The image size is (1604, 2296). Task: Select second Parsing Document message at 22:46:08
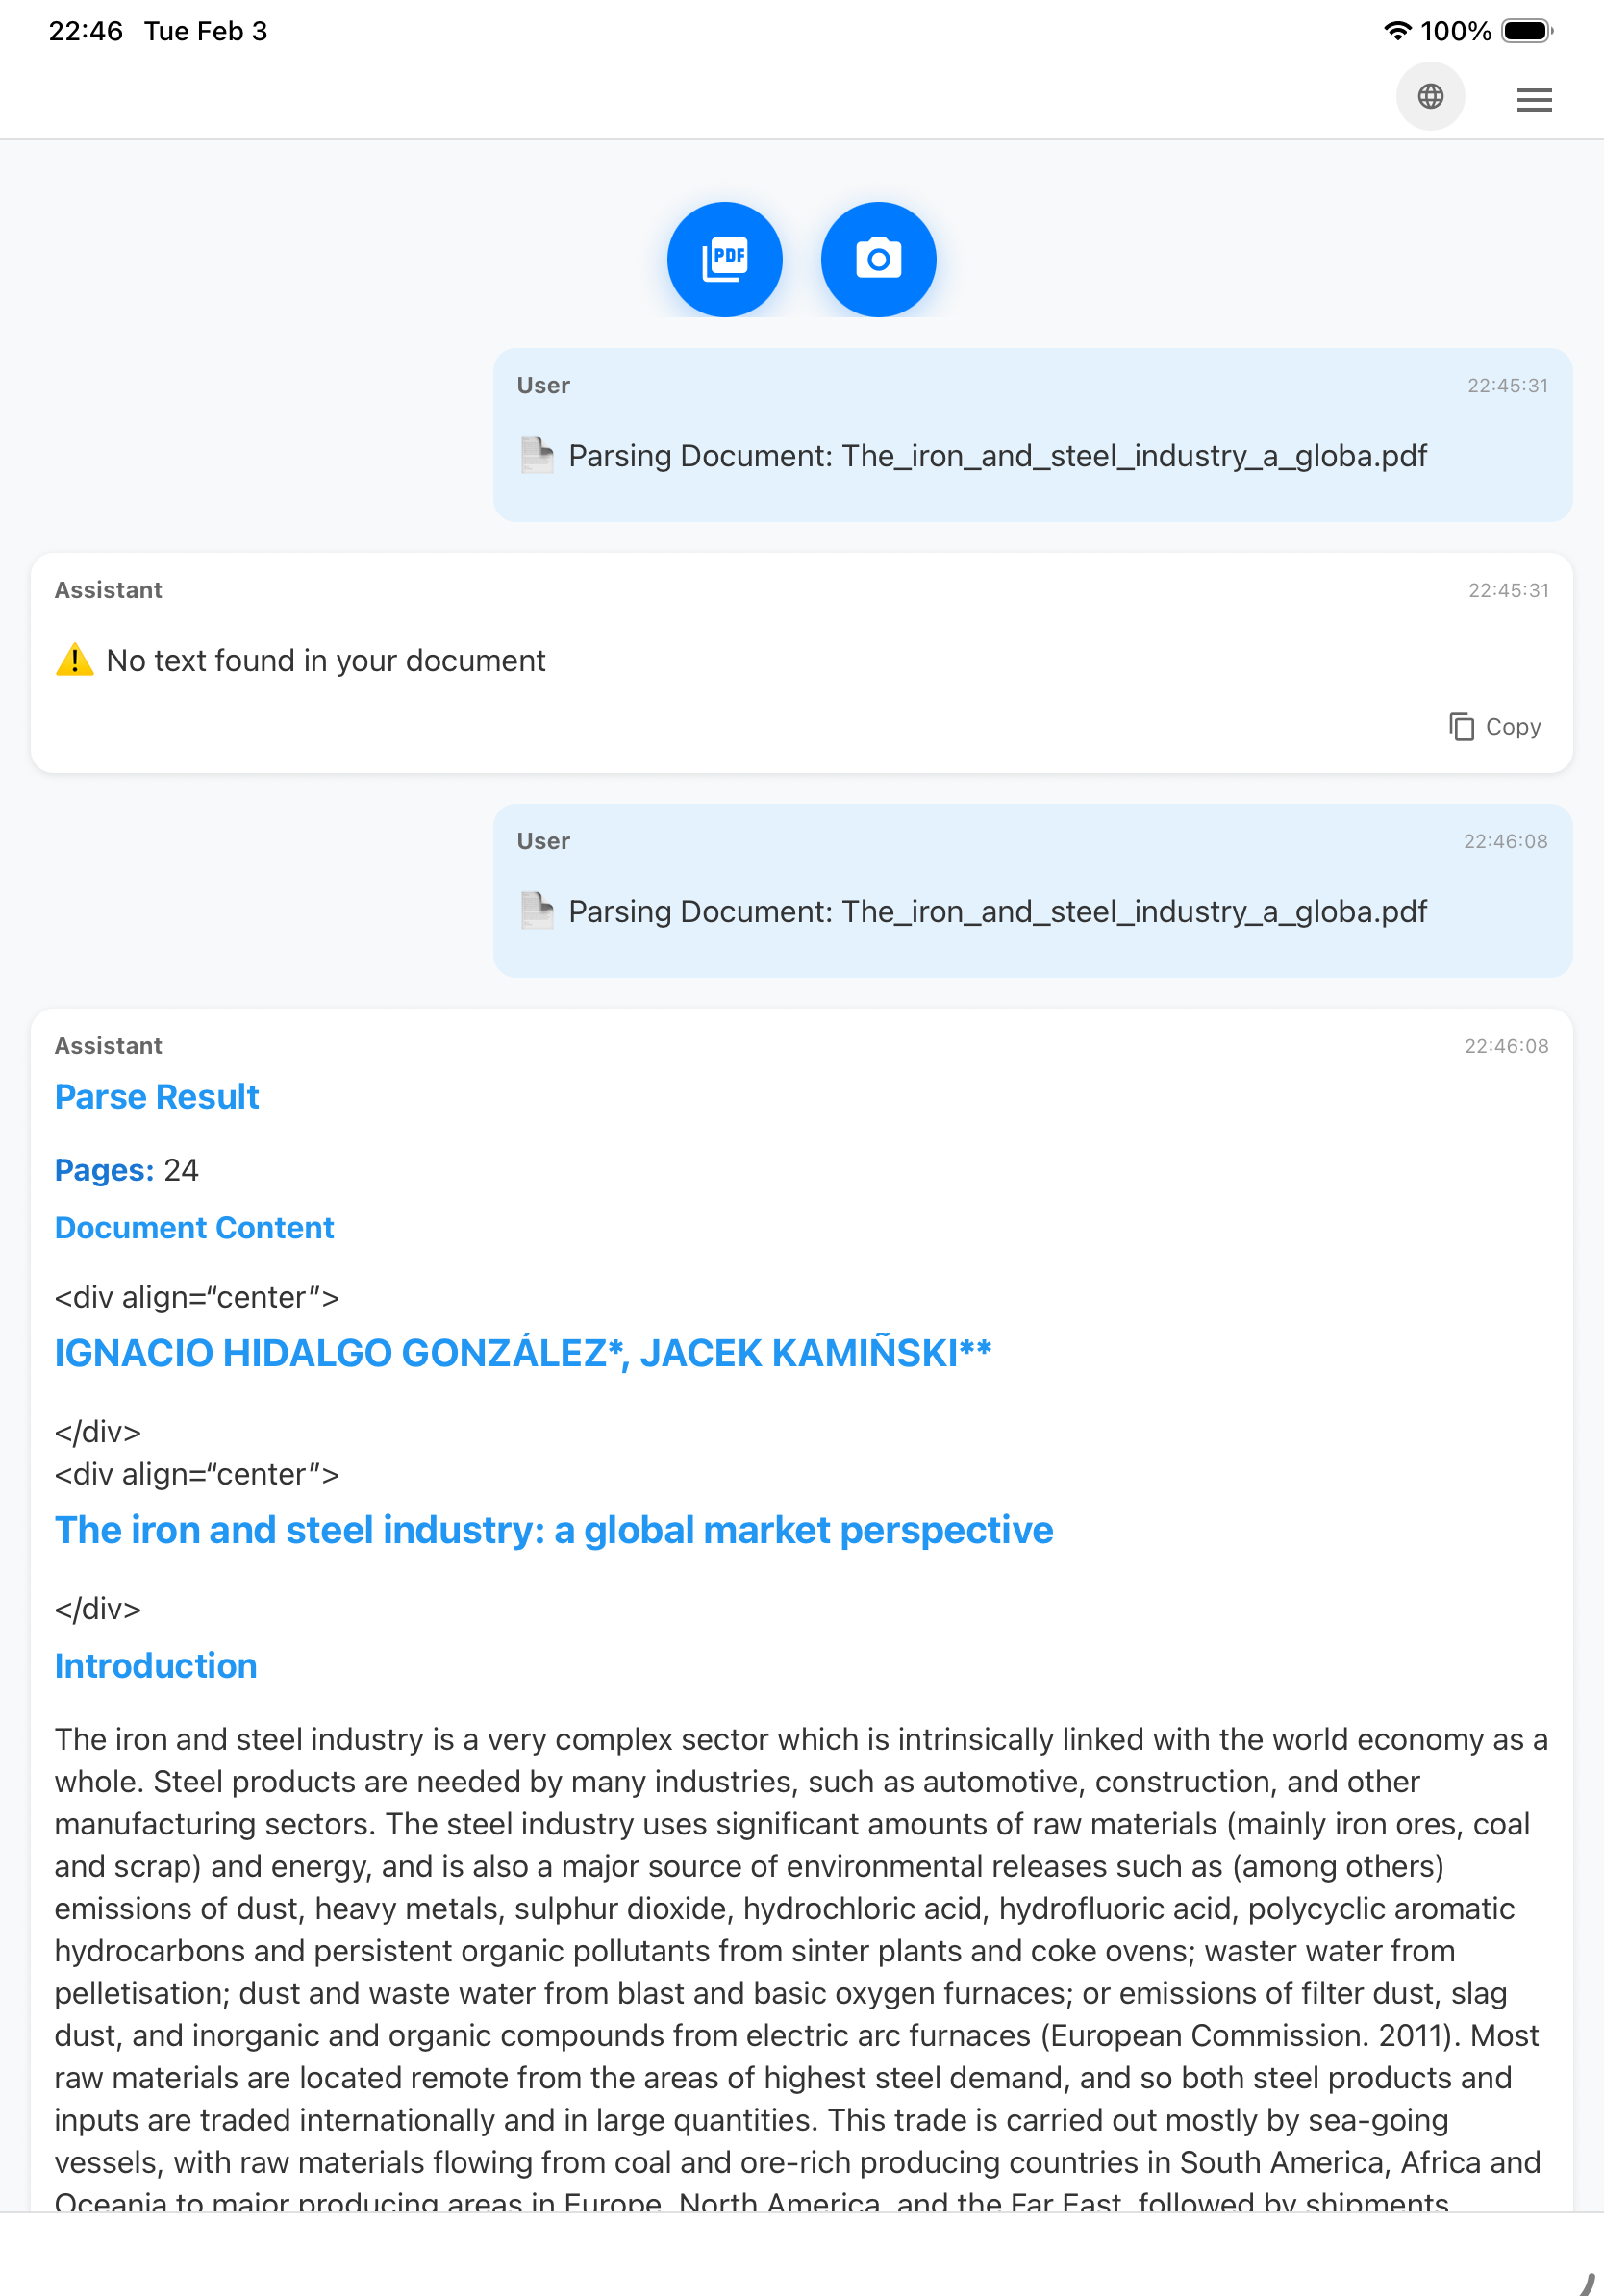1032,891
